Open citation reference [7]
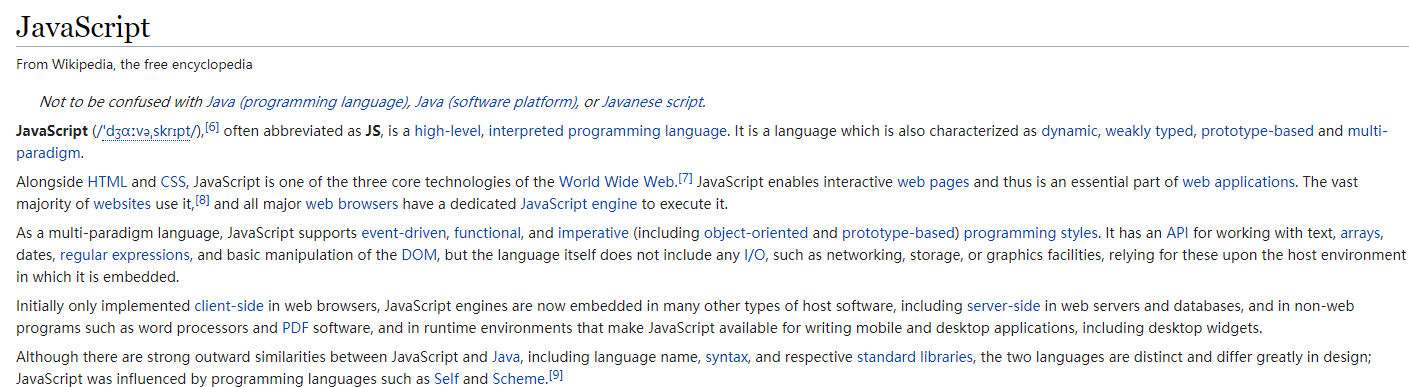 point(685,179)
